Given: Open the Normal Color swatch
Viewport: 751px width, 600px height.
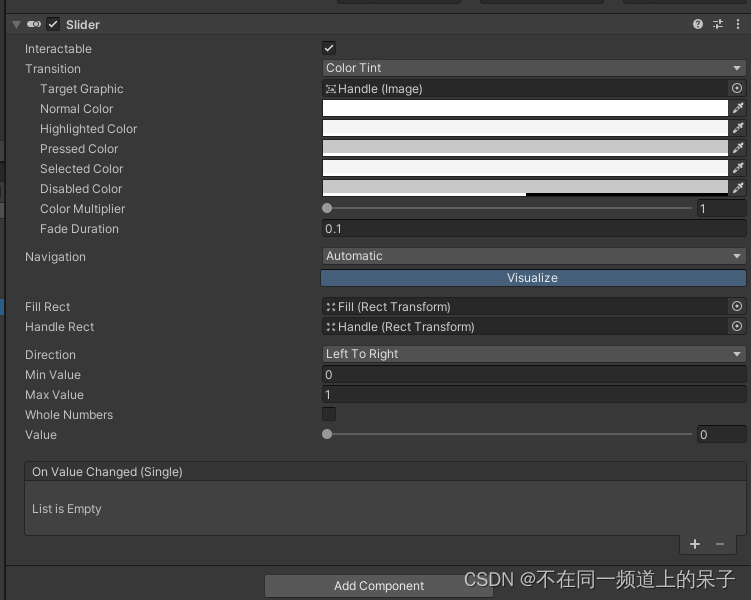Looking at the screenshot, I should (x=525, y=108).
